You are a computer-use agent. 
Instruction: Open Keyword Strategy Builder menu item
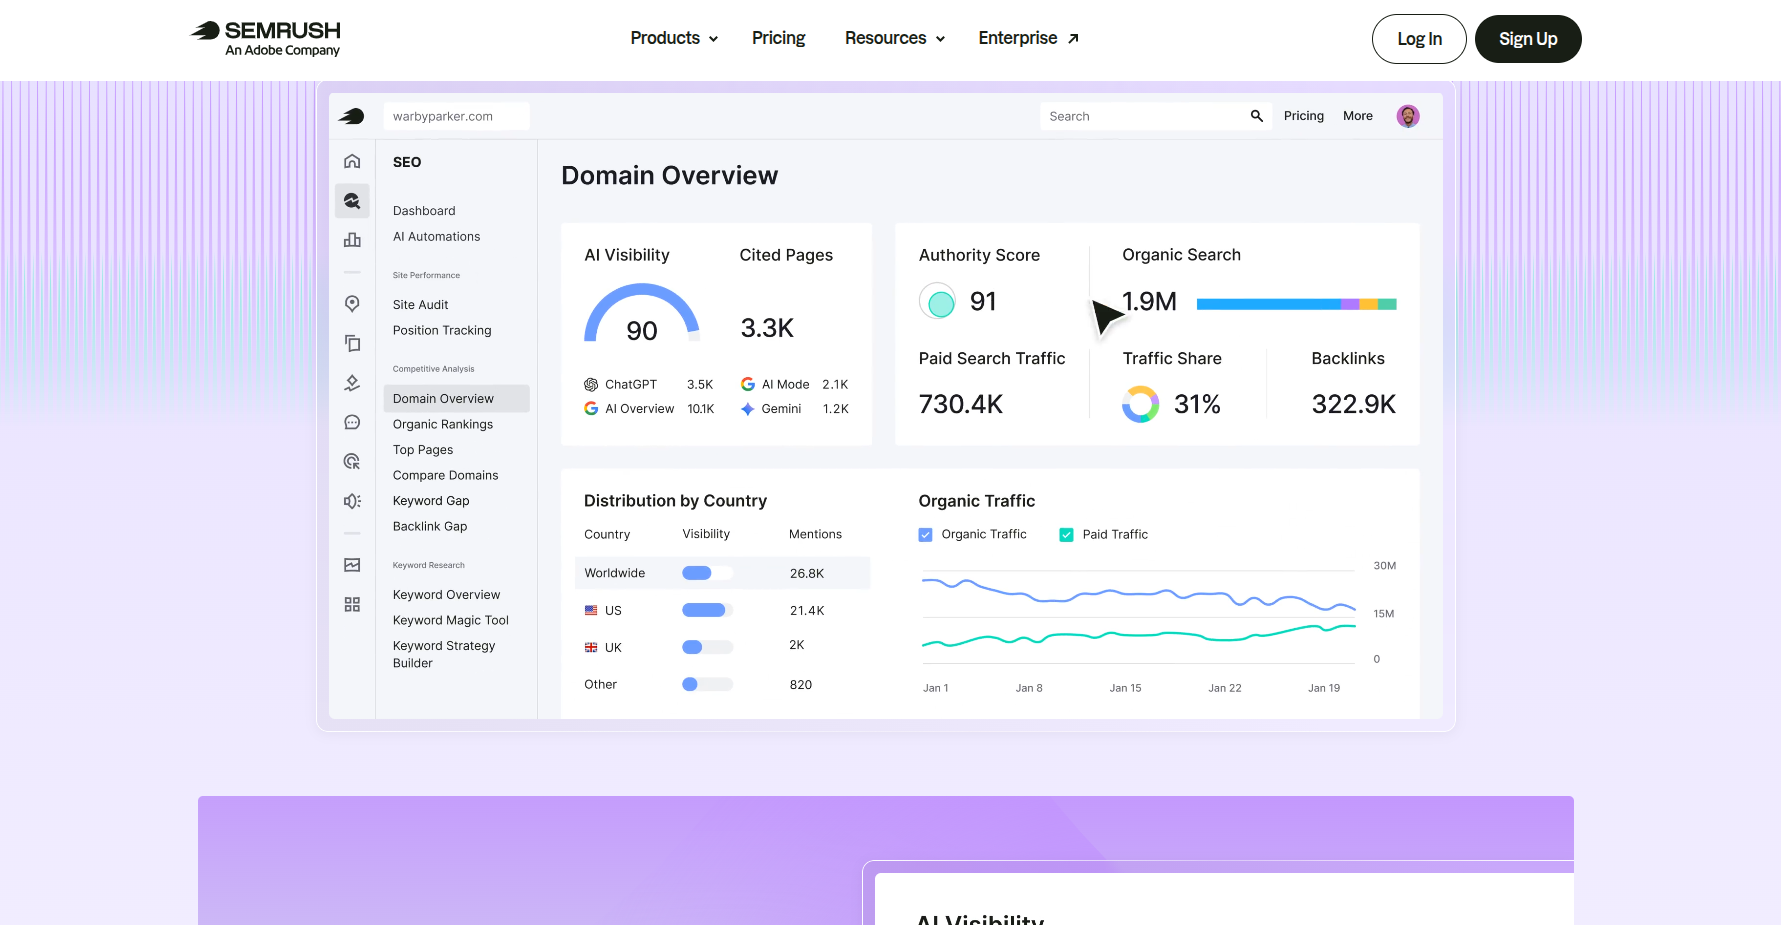tap(444, 654)
